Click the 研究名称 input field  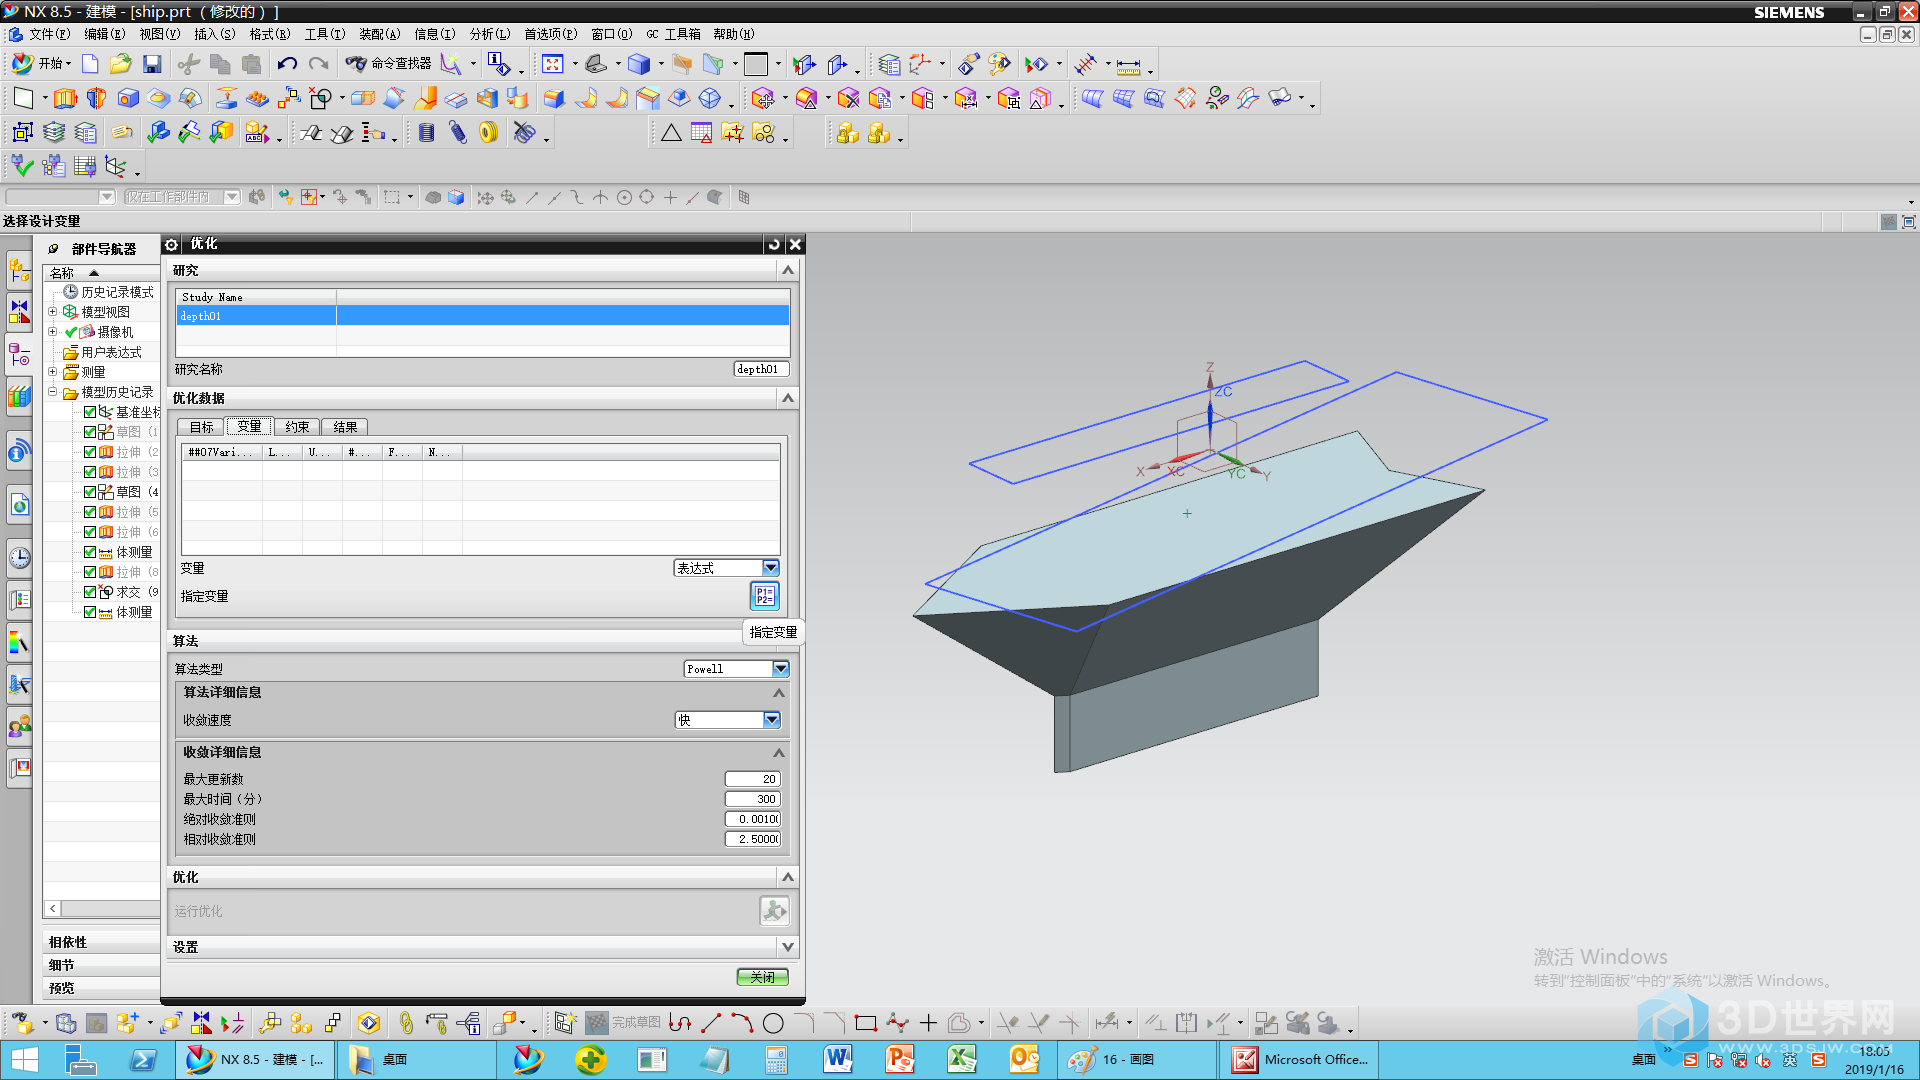[761, 369]
